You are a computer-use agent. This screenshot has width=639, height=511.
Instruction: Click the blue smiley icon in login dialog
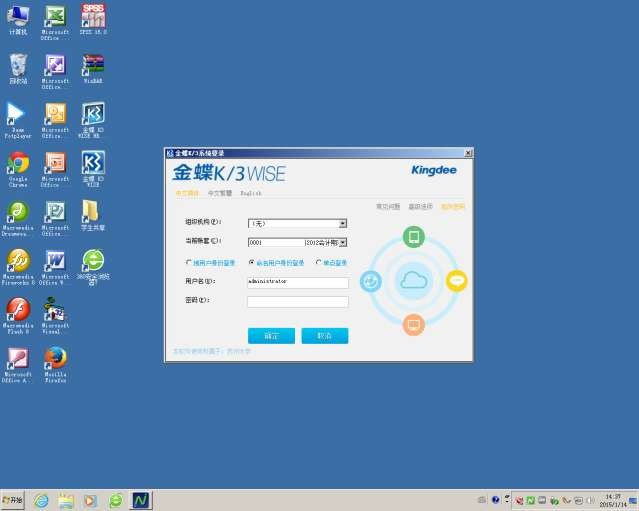click(x=370, y=281)
